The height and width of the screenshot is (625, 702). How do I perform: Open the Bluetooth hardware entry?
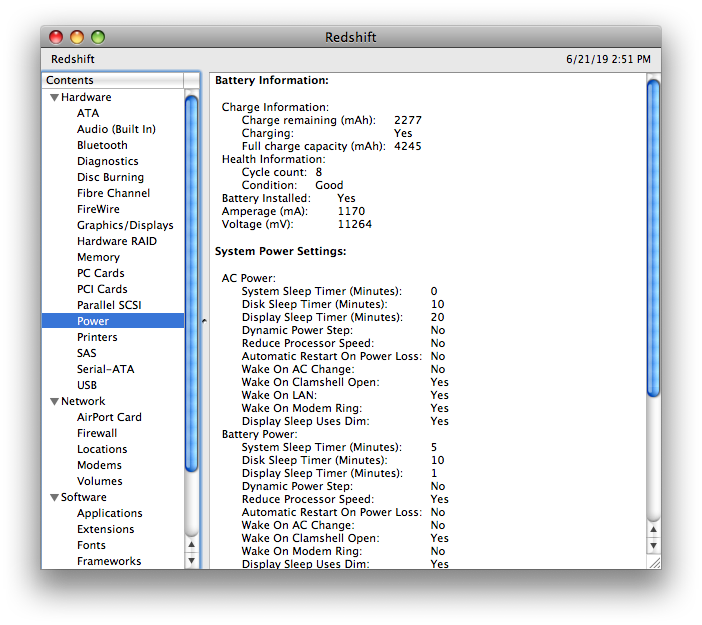(x=102, y=146)
